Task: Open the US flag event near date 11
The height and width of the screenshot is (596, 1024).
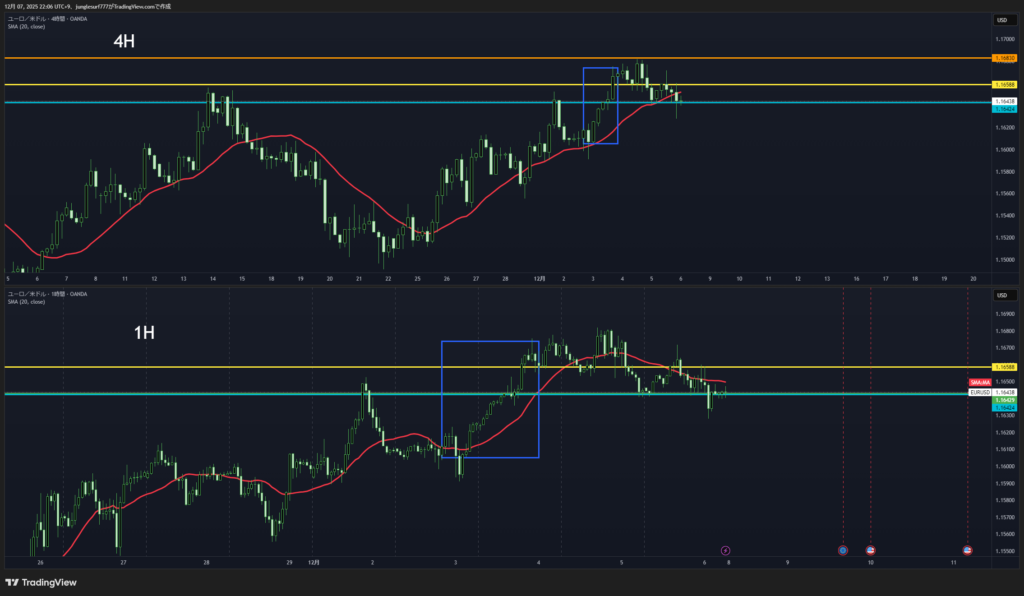Action: click(968, 550)
